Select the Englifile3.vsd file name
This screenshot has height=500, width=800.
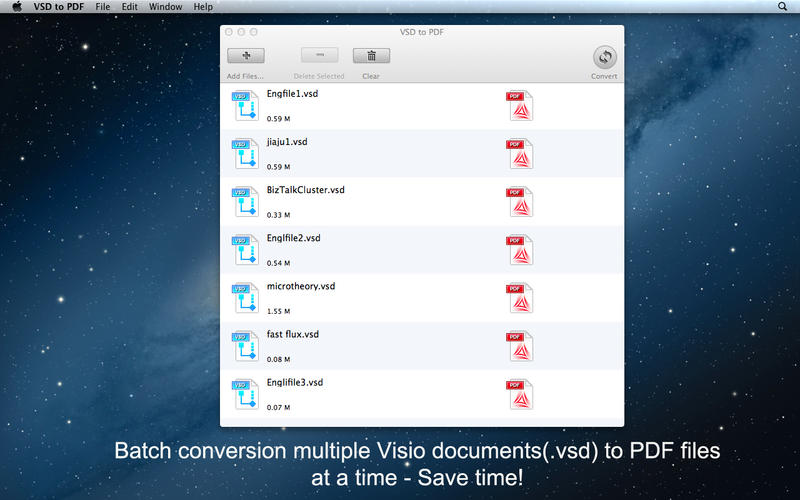coord(295,382)
